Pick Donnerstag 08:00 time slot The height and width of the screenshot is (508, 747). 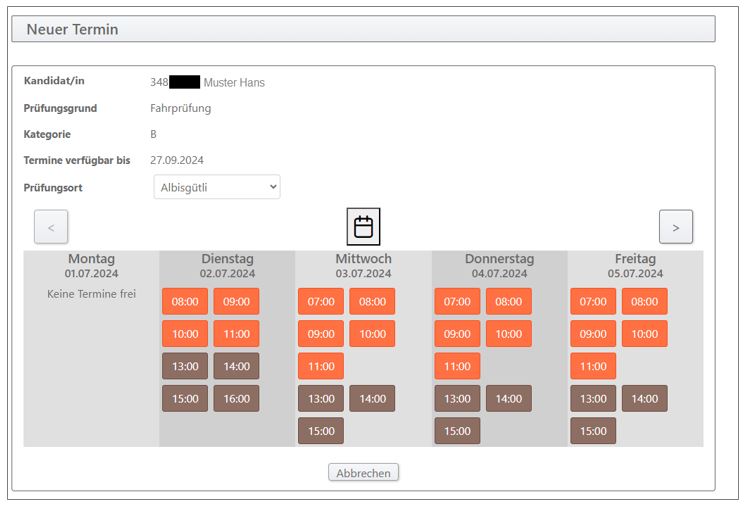point(508,301)
